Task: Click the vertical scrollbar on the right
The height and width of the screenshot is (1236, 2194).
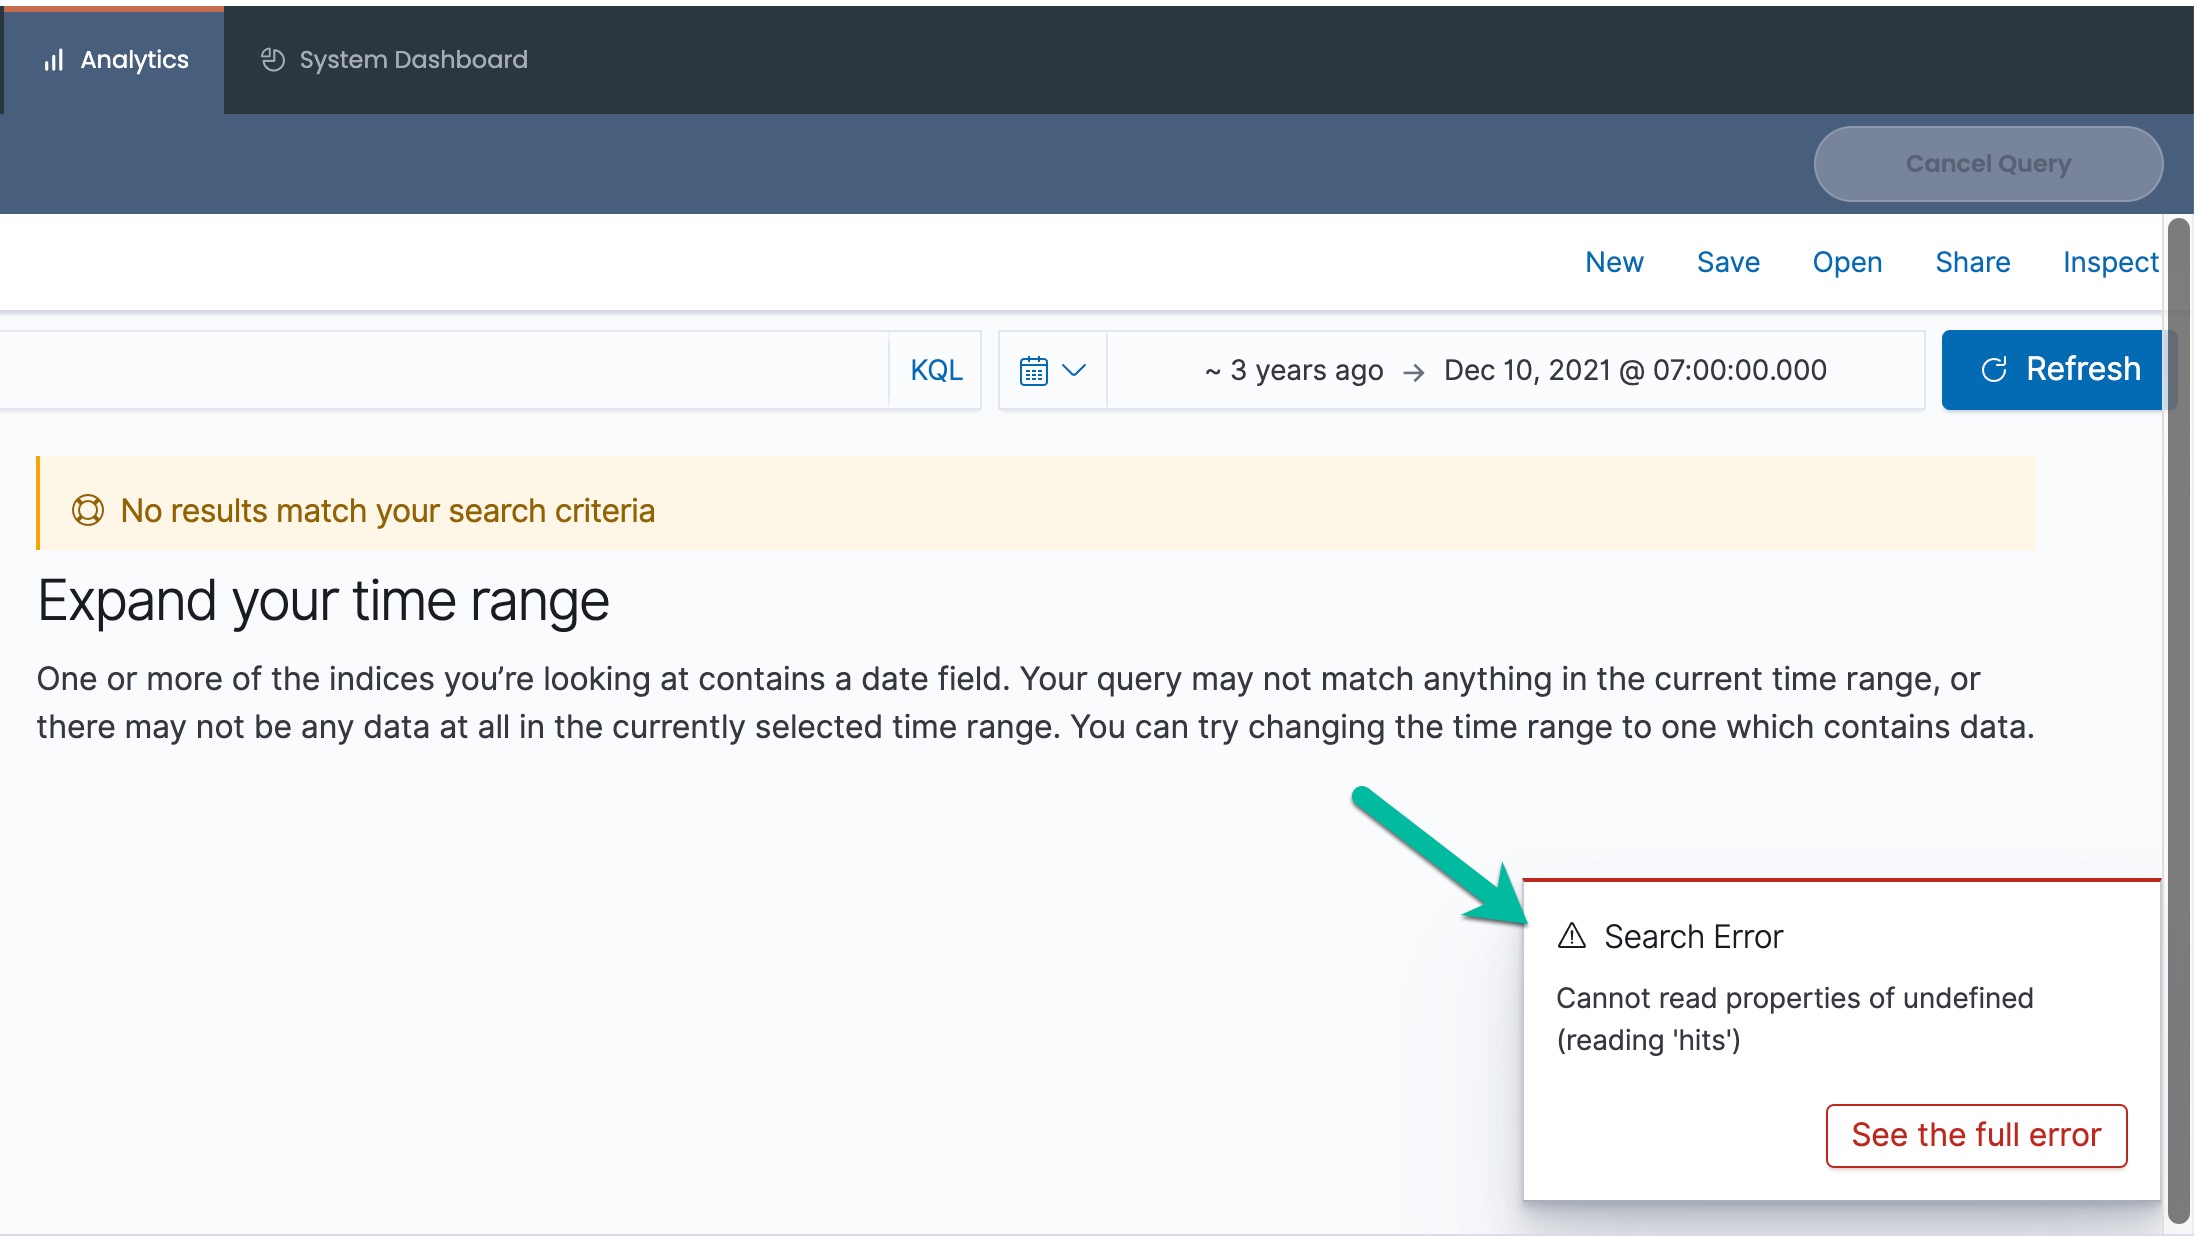Action: tap(2178, 720)
